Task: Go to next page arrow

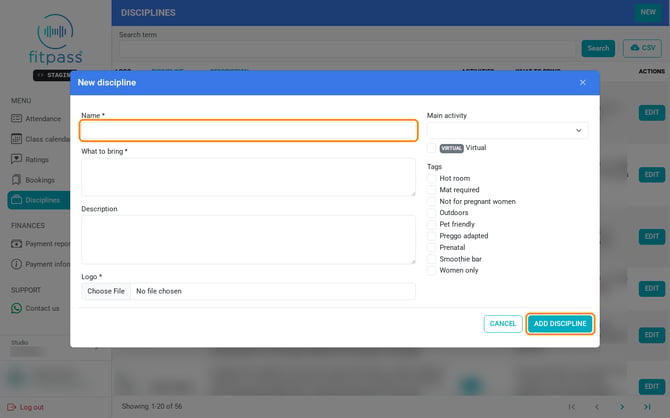Action: [622, 407]
